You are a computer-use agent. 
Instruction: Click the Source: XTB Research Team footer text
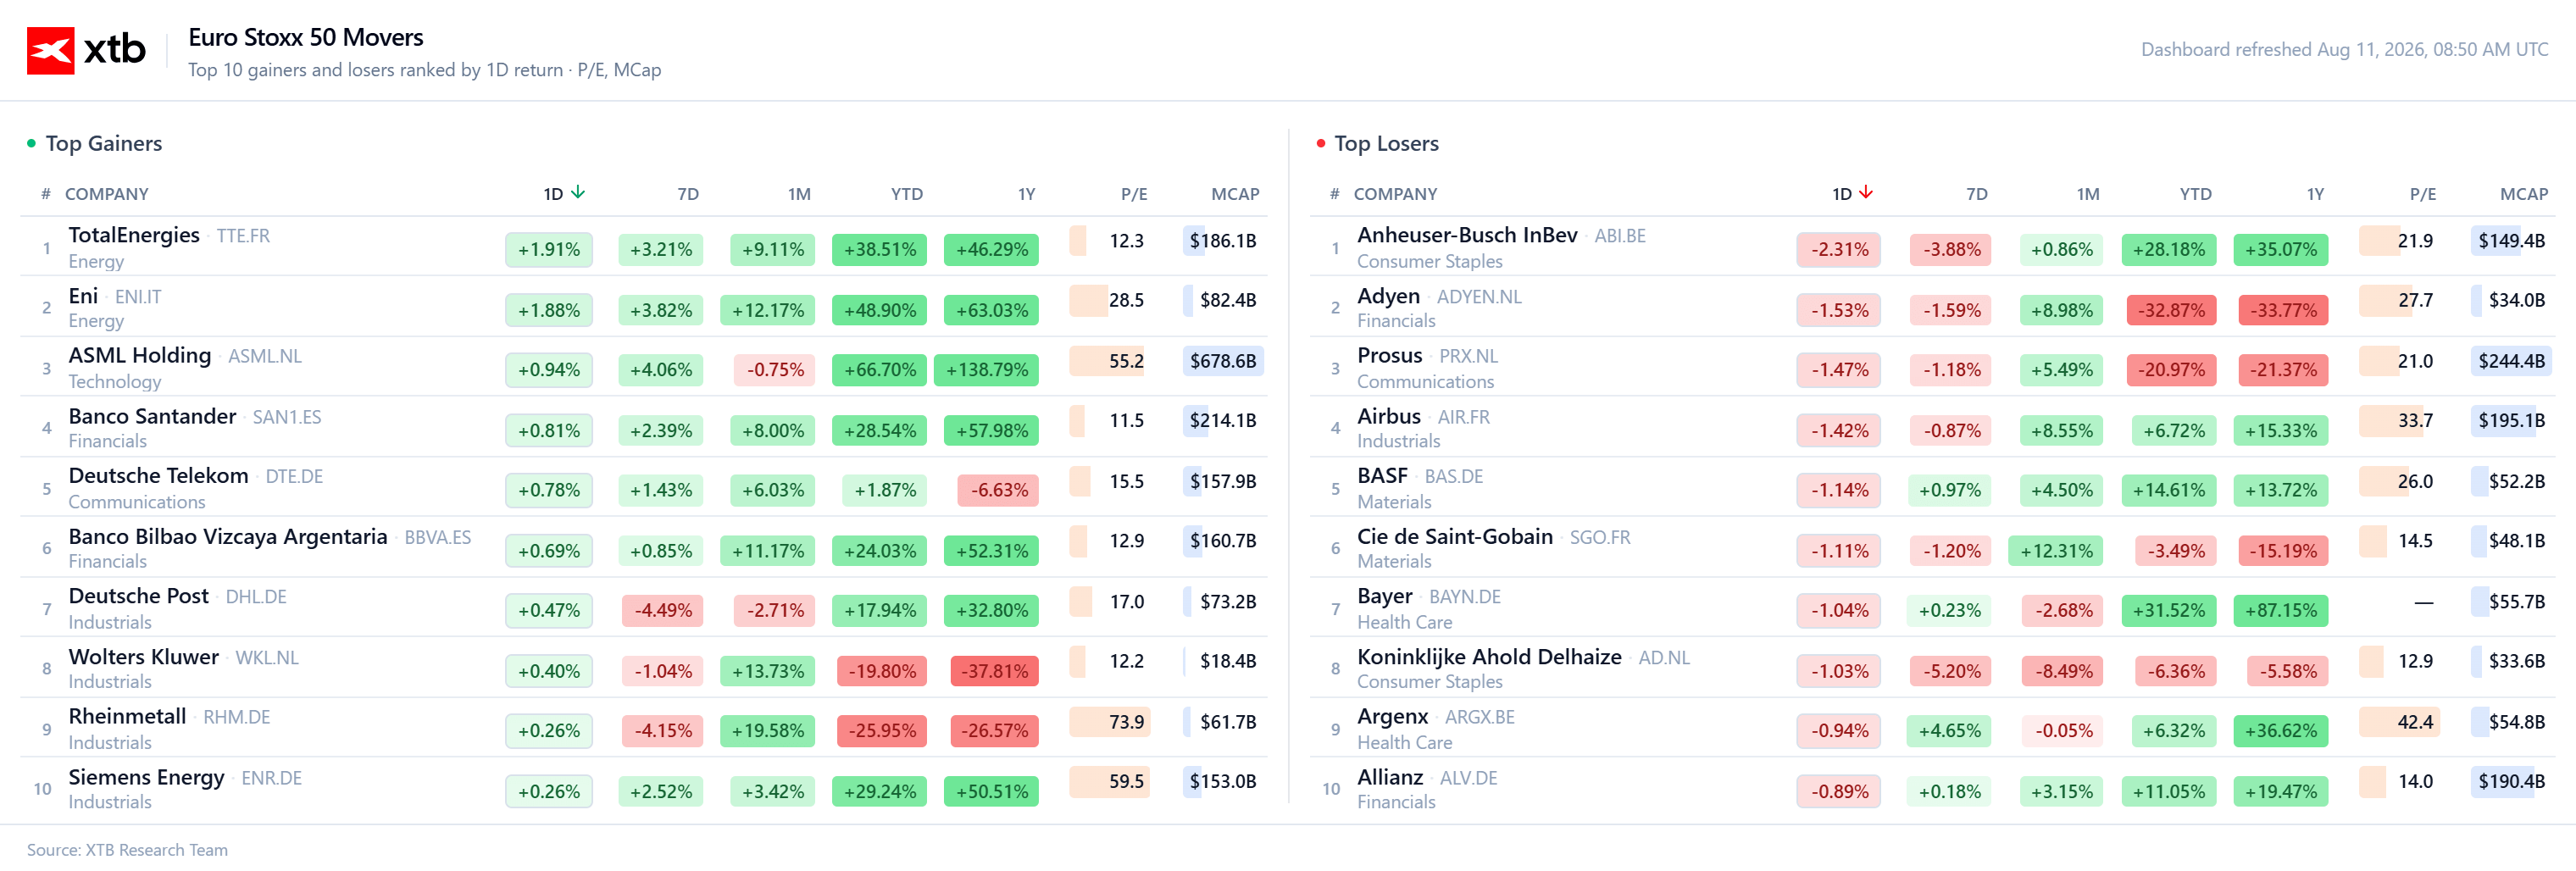pos(127,850)
